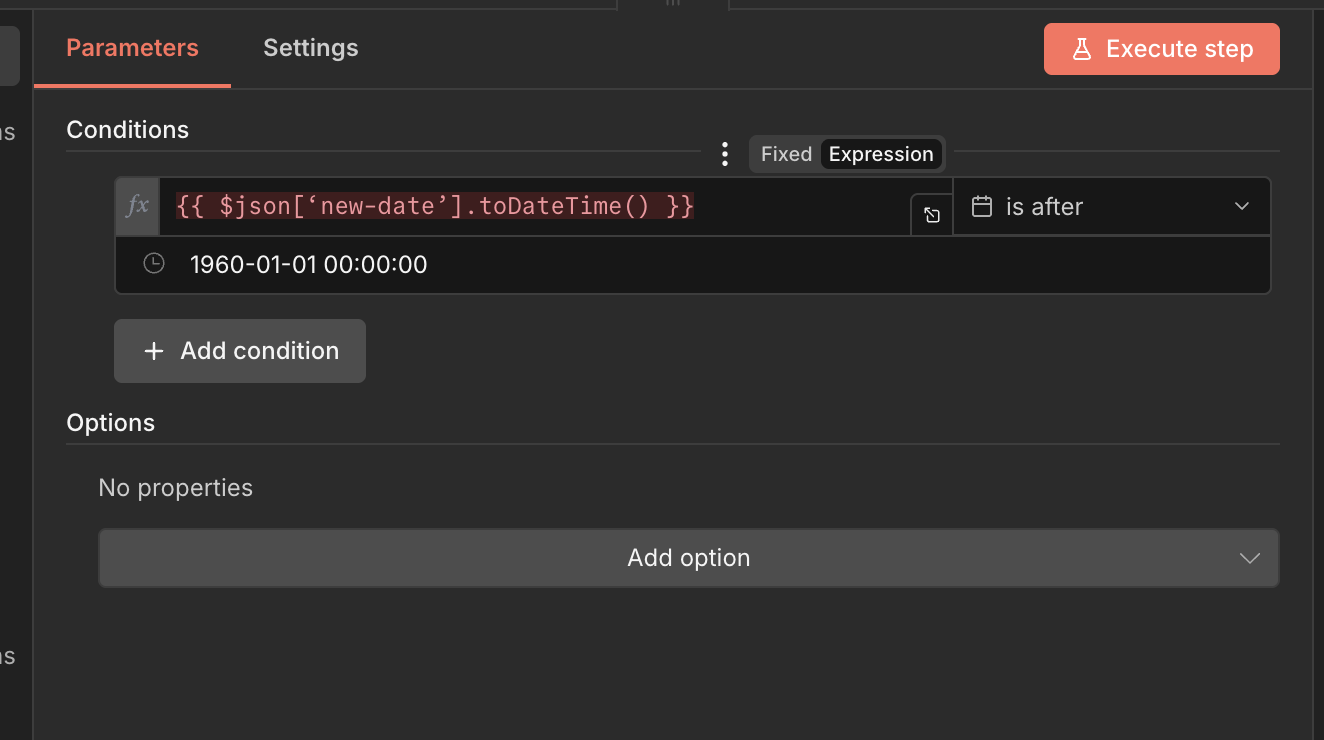
Task: Click the plus icon in Add condition
Action: click(153, 351)
